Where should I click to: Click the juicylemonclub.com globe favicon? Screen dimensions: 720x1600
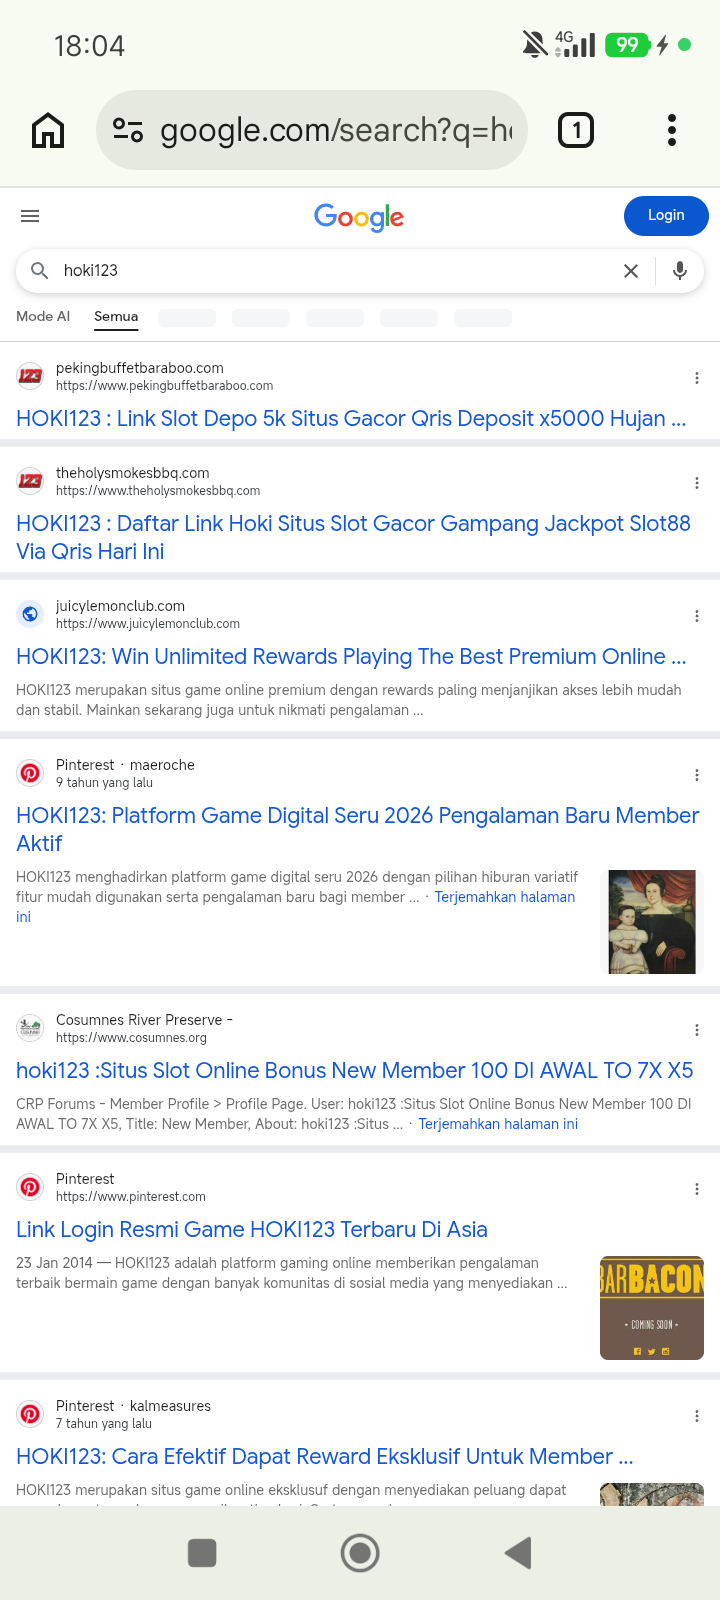[30, 614]
